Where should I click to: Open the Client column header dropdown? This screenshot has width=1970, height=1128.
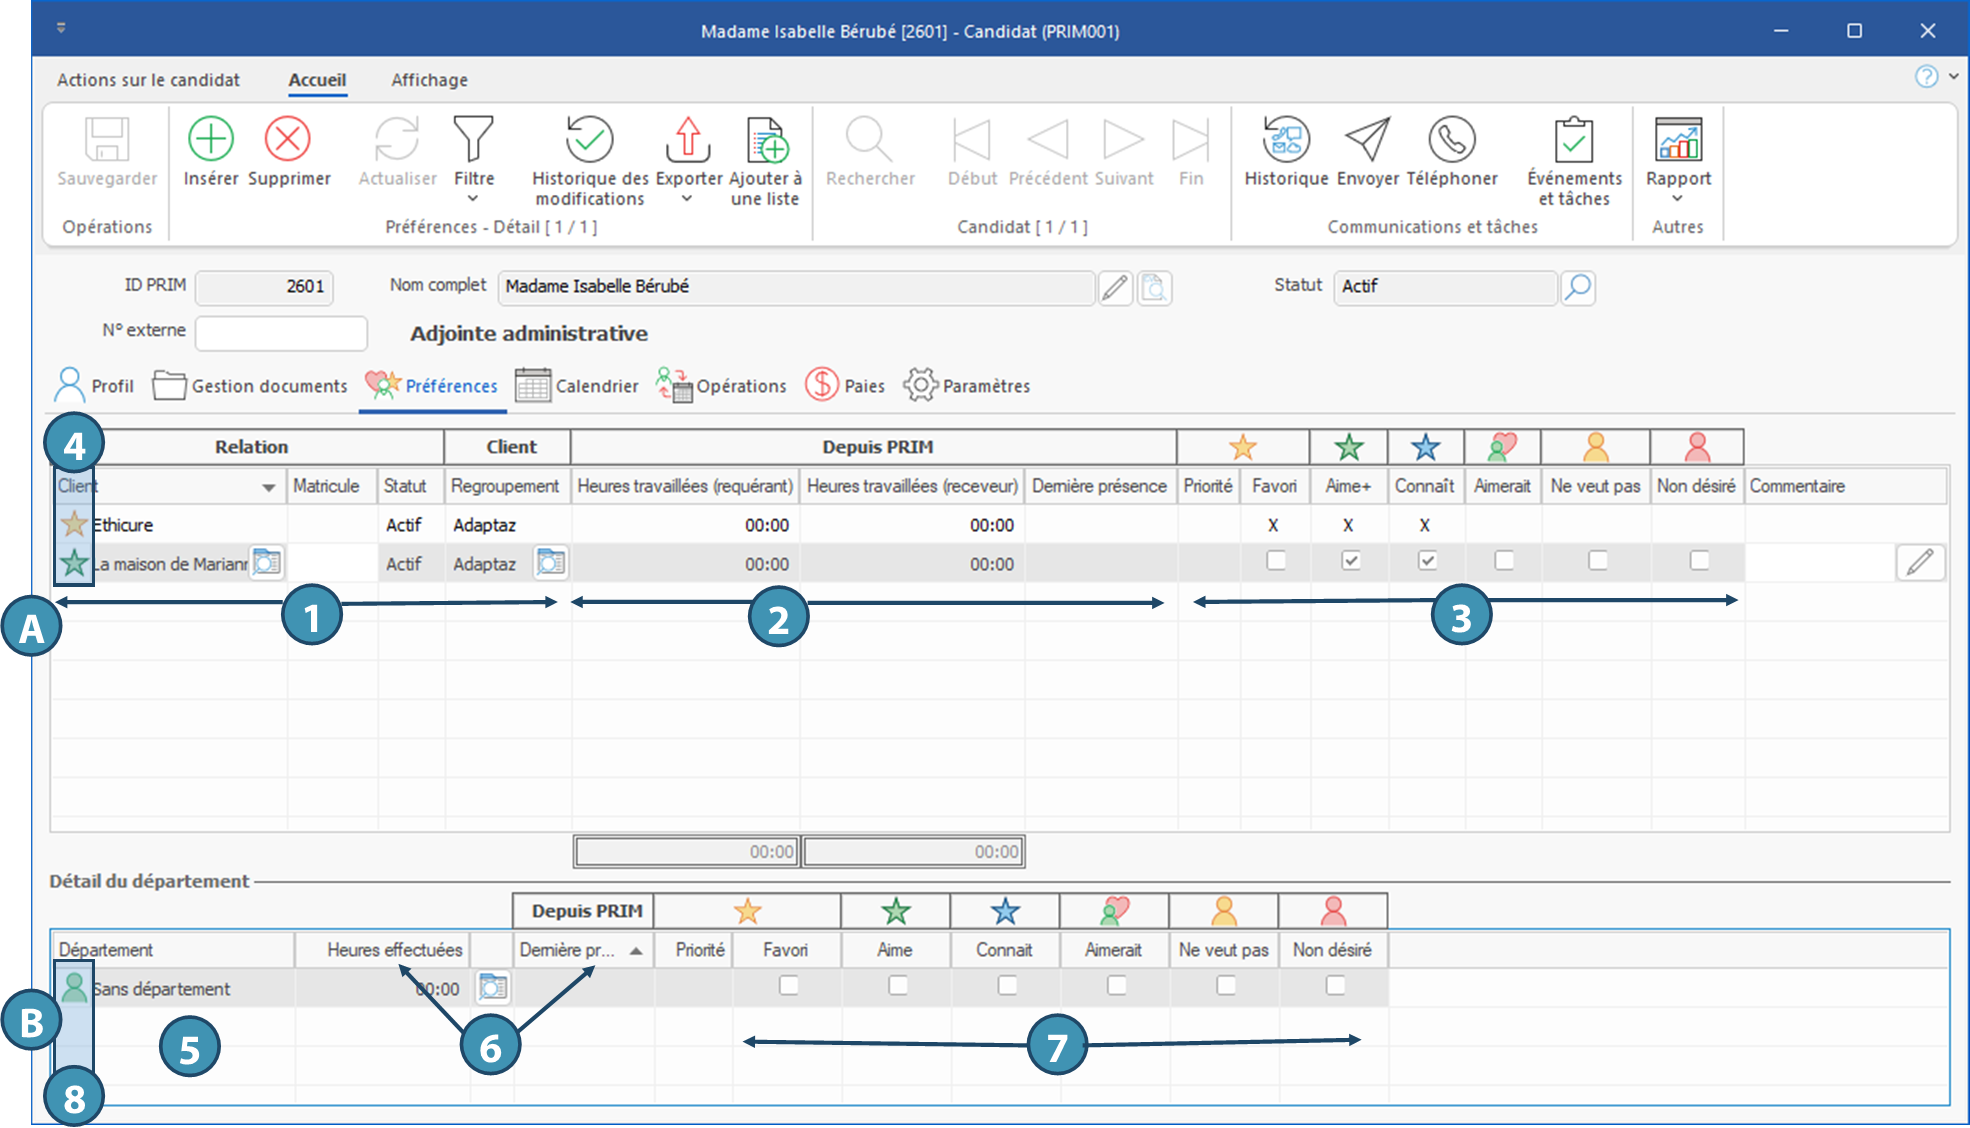pyautogui.click(x=268, y=487)
